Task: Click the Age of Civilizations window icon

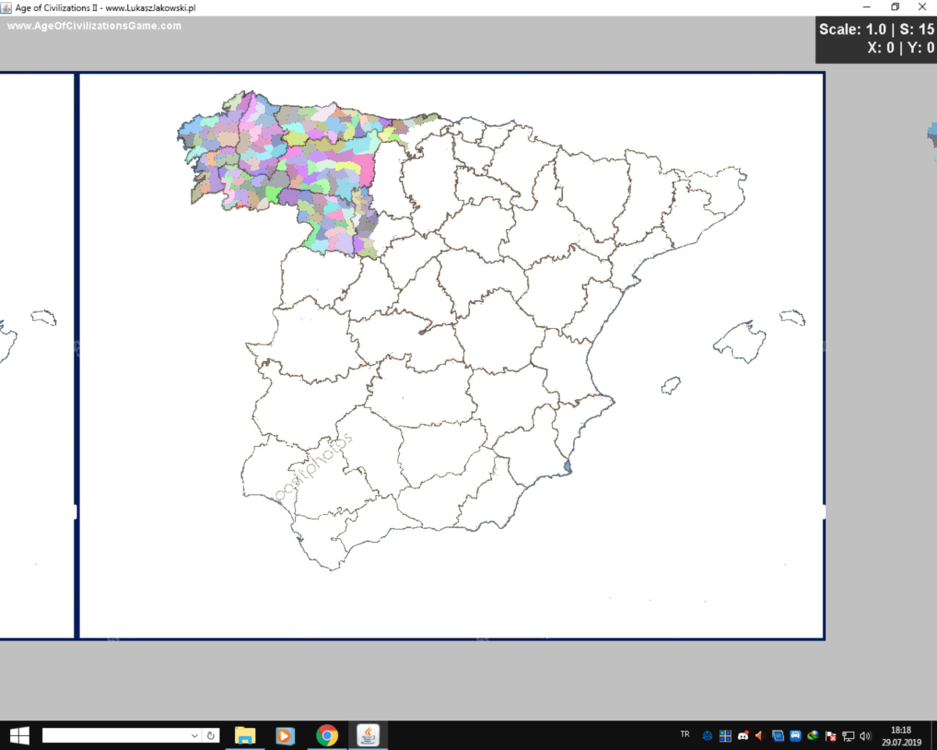Action: pyautogui.click(x=7, y=8)
